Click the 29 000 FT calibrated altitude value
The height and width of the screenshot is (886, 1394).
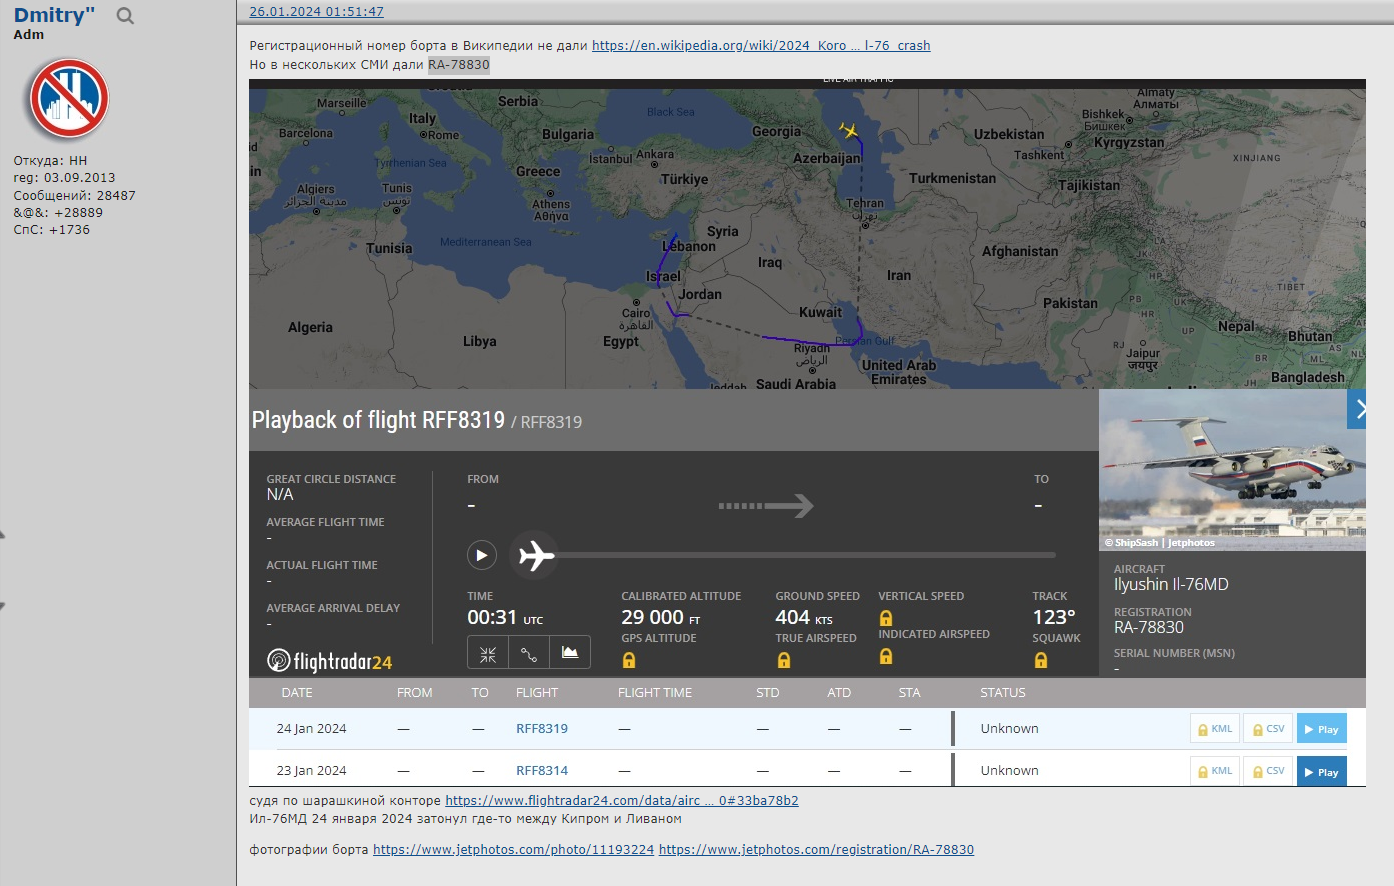(x=661, y=617)
